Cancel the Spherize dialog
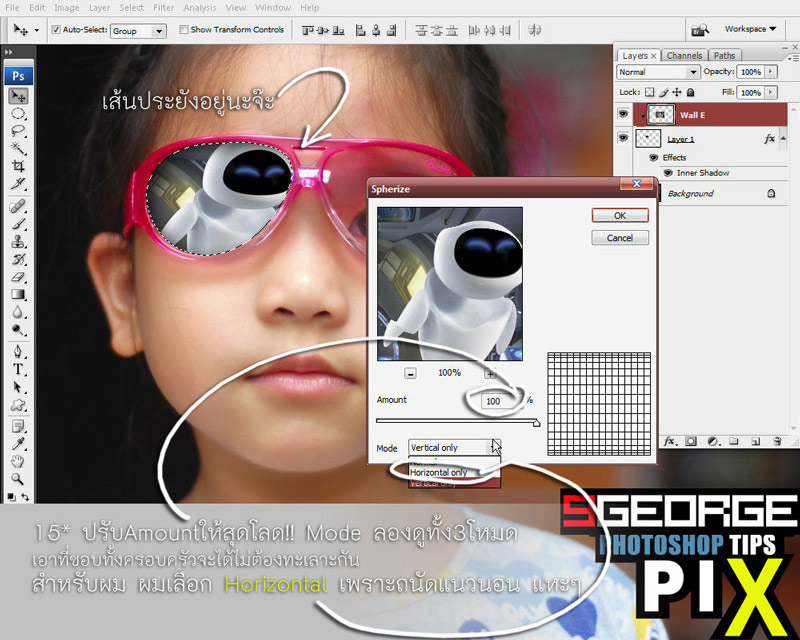 click(620, 238)
